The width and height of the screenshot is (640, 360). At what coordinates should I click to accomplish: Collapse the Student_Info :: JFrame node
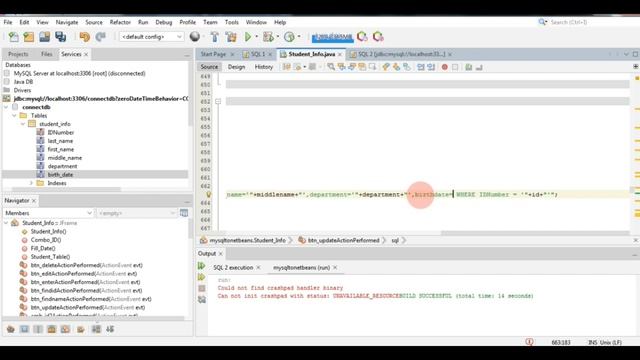coord(6,223)
